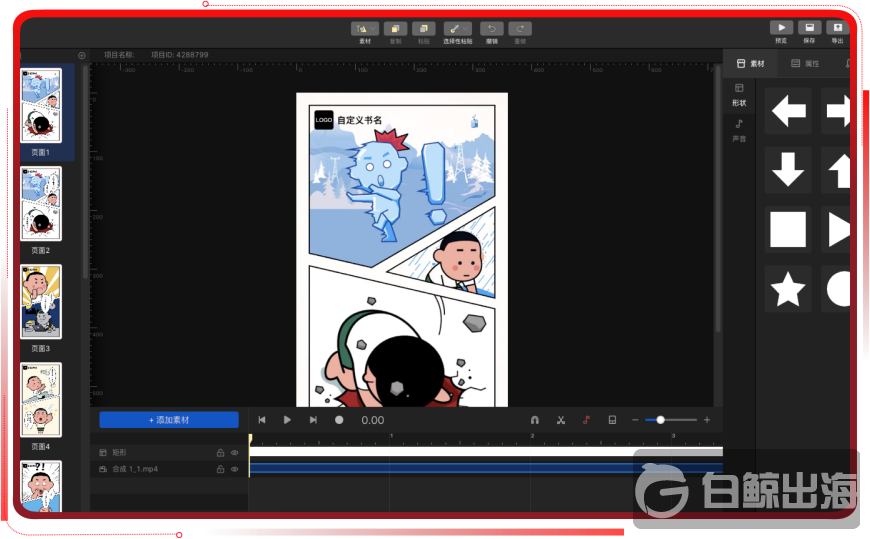Click the 重做 redo icon

click(520, 29)
